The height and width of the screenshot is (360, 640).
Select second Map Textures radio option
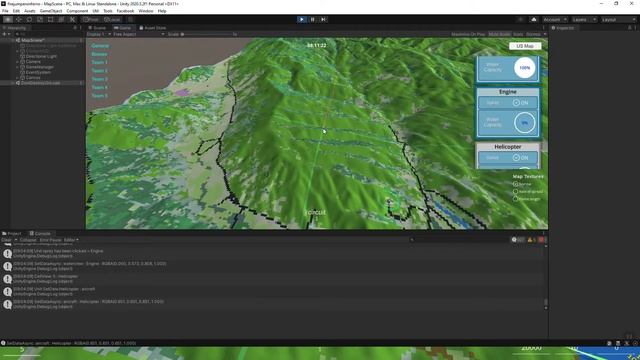tap(516, 191)
